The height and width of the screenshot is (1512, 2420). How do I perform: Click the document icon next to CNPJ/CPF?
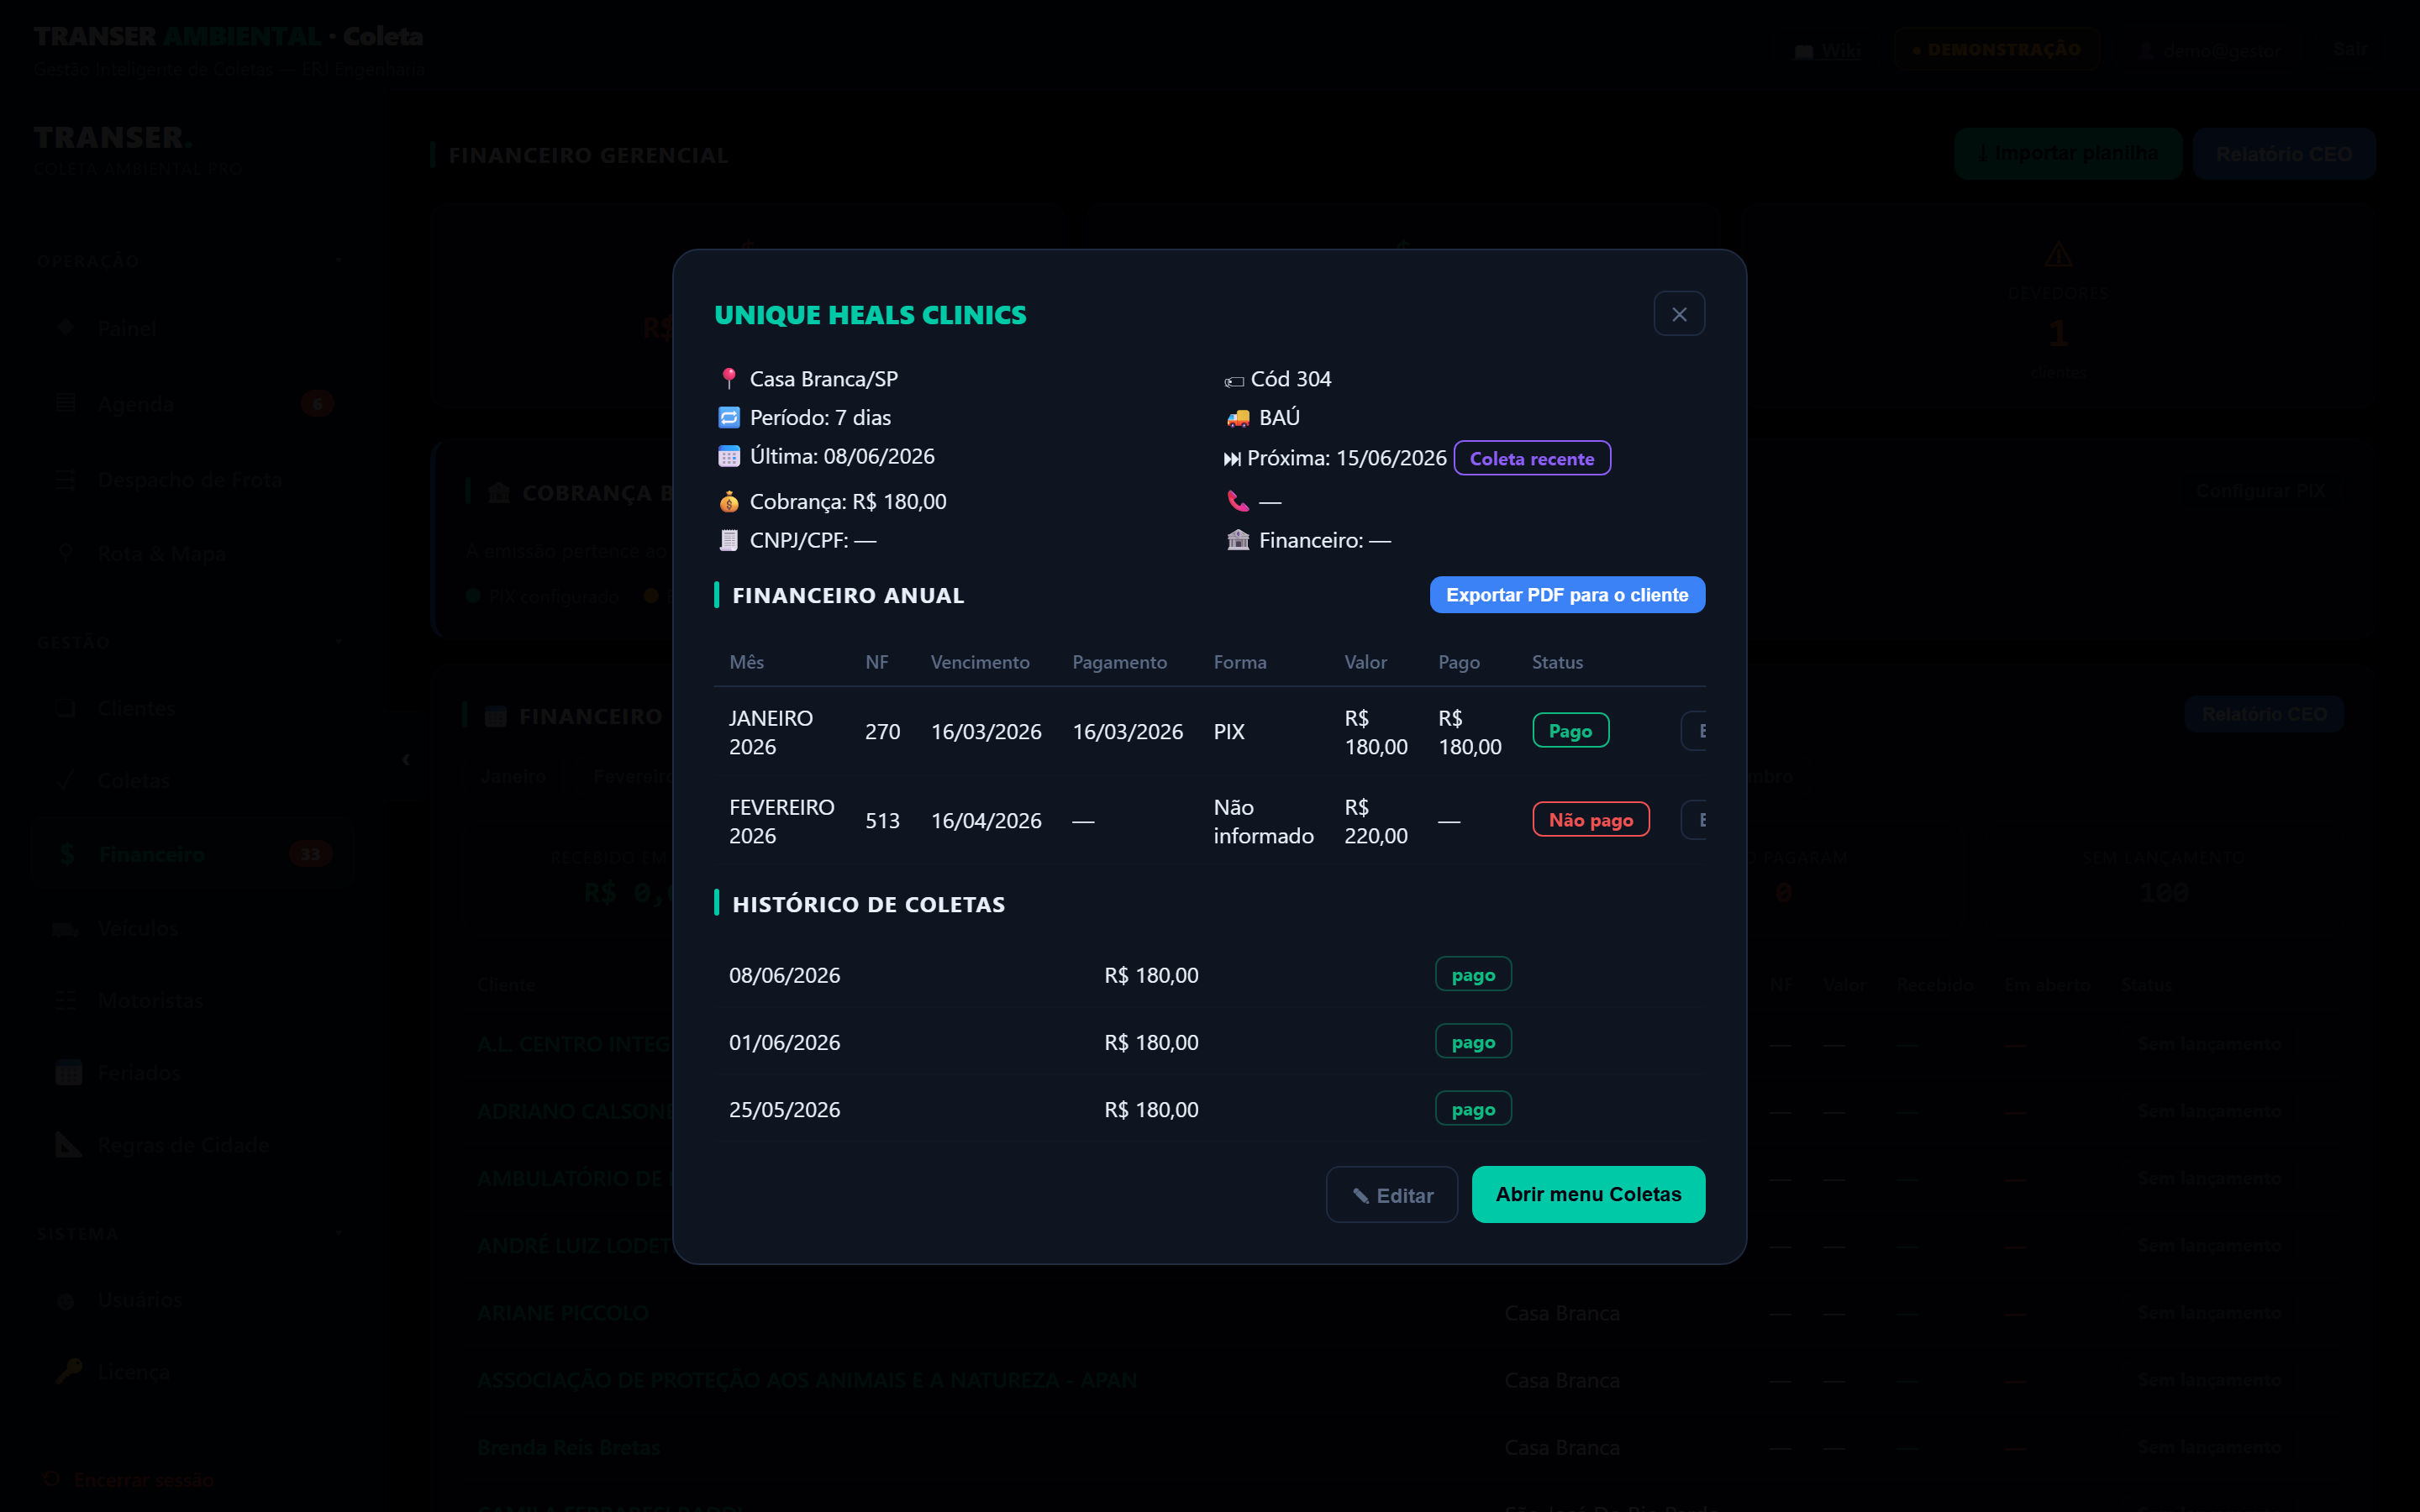coord(729,540)
